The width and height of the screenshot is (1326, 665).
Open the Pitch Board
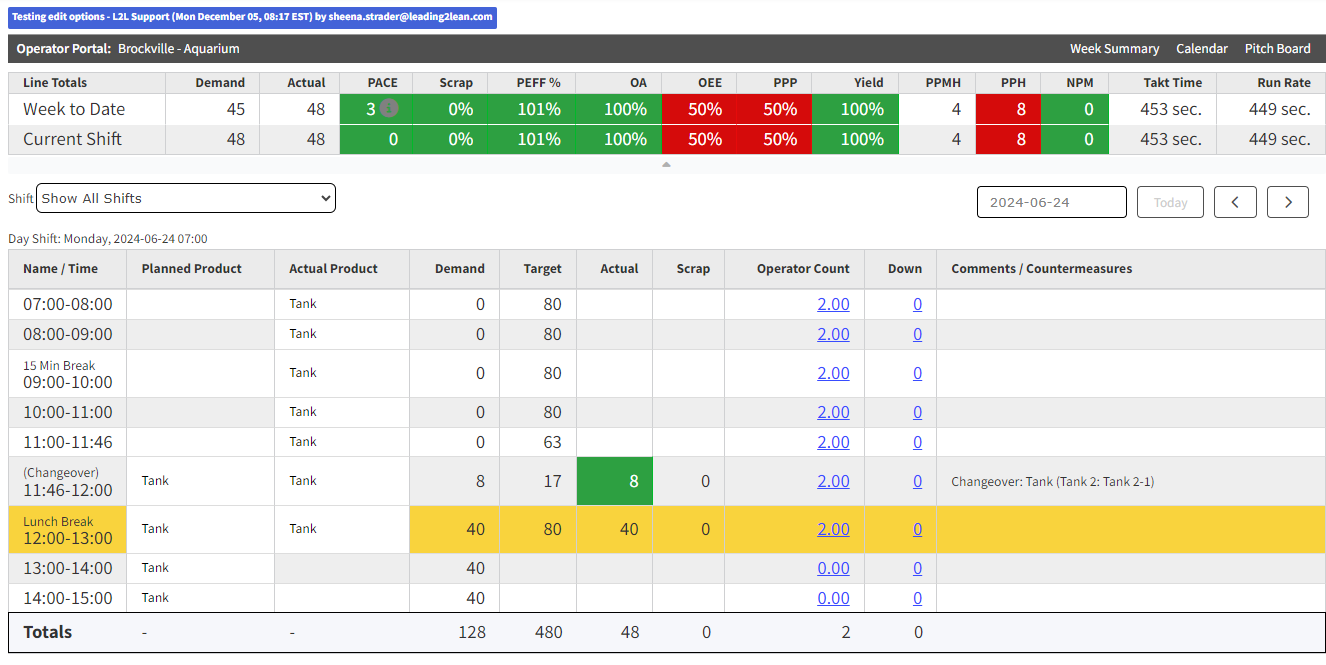pos(1277,48)
